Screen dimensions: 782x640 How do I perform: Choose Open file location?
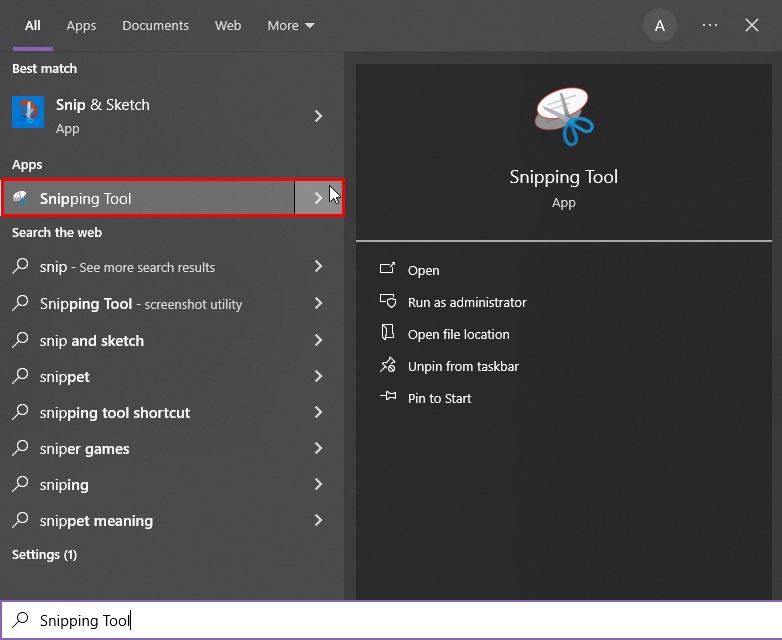458,334
